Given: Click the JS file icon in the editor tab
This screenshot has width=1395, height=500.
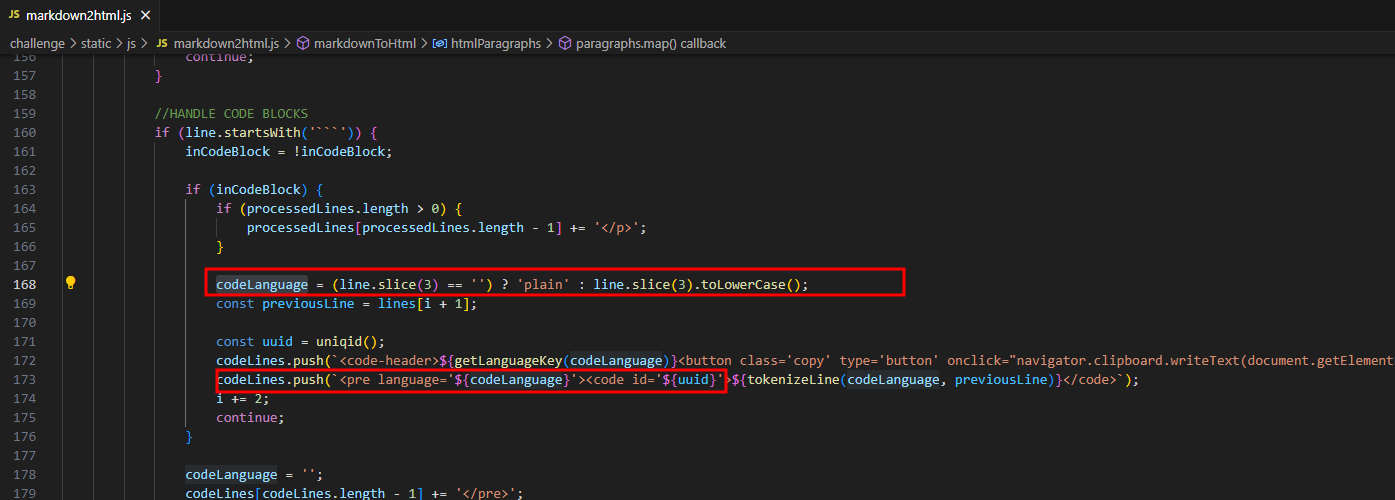Looking at the screenshot, I should pos(13,15).
